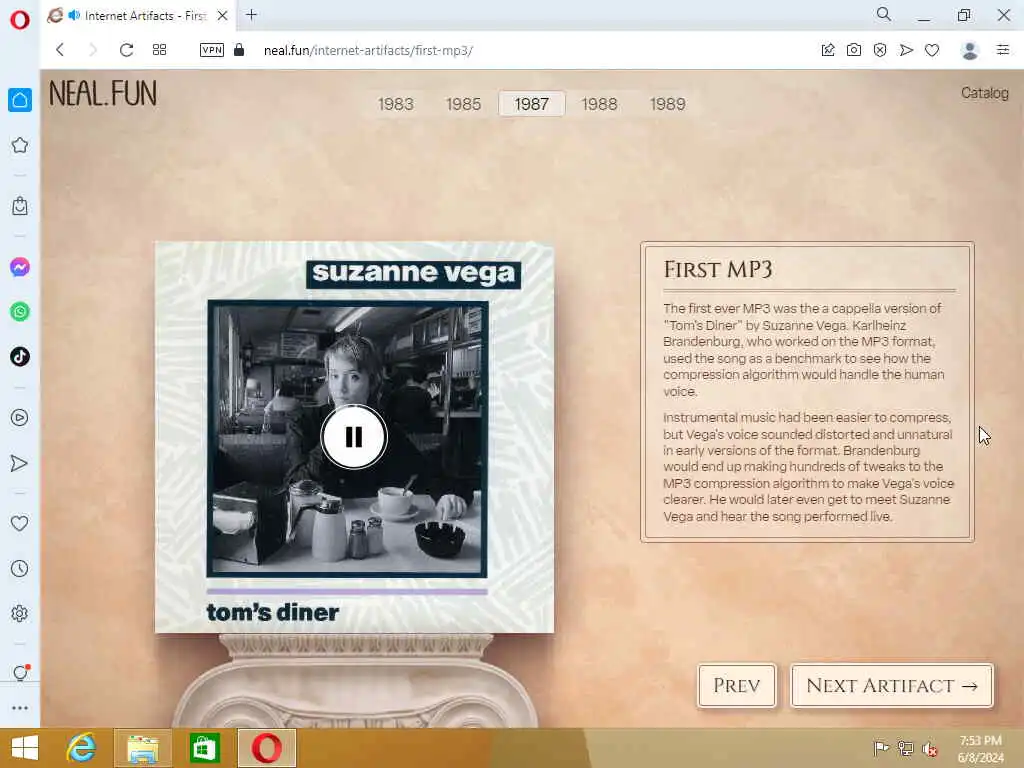
Task: Click the Opera taskbar button
Action: coord(266,748)
